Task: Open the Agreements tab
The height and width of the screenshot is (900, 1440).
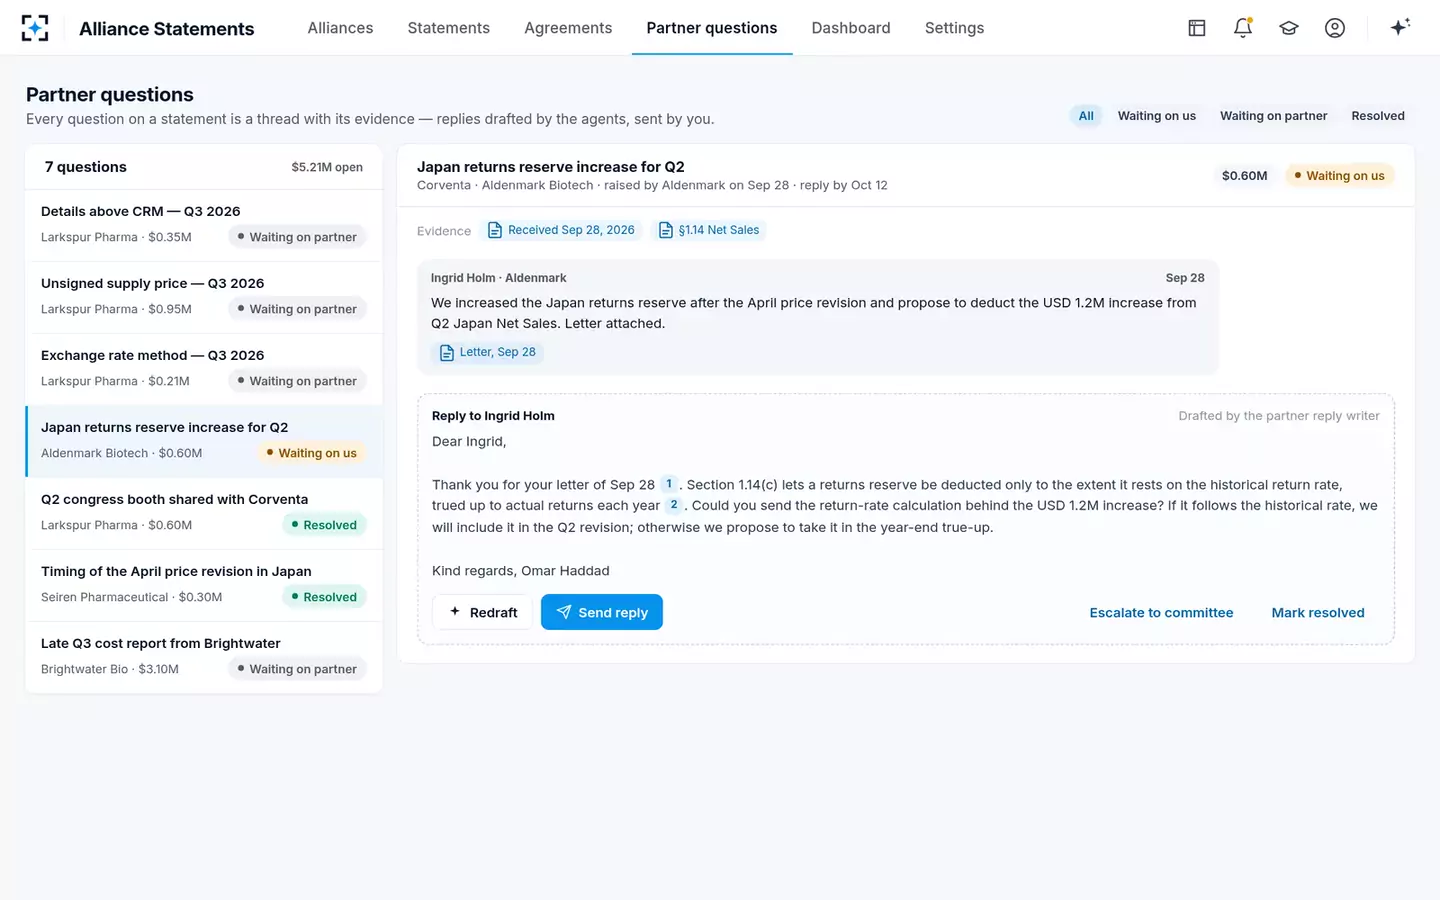Action: [568, 28]
